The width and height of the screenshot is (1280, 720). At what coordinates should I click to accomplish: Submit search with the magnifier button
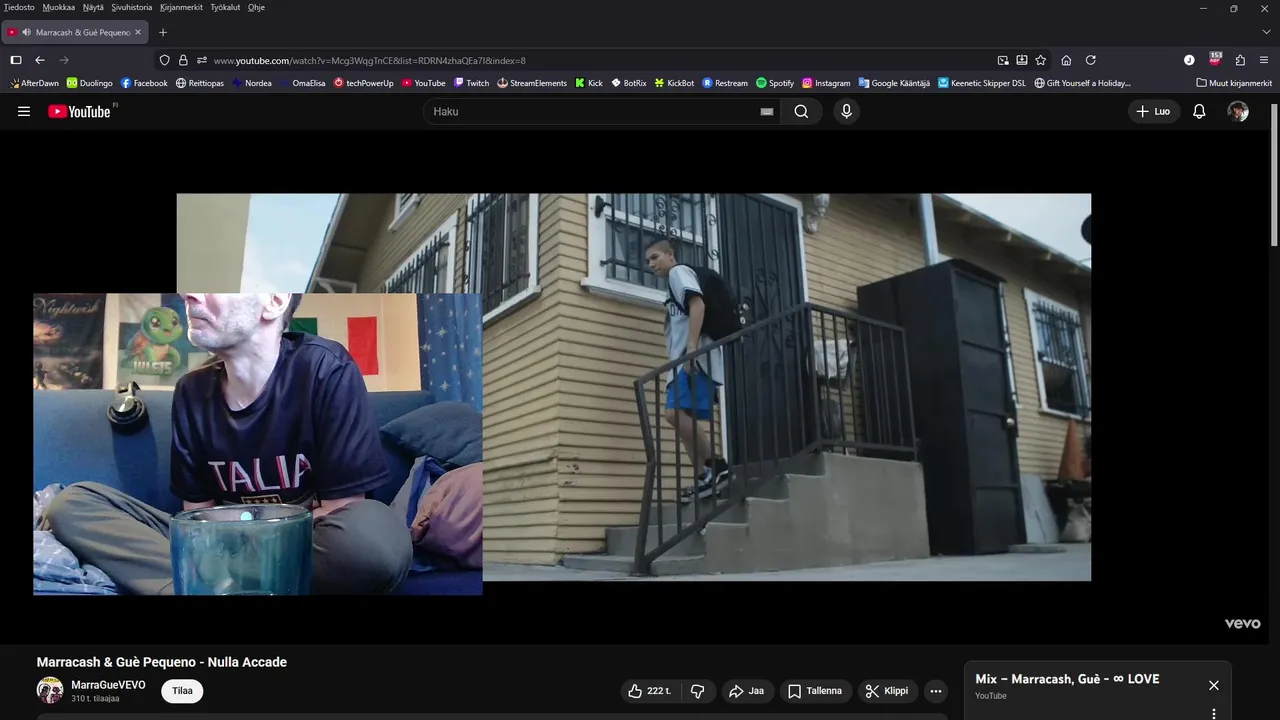point(801,111)
